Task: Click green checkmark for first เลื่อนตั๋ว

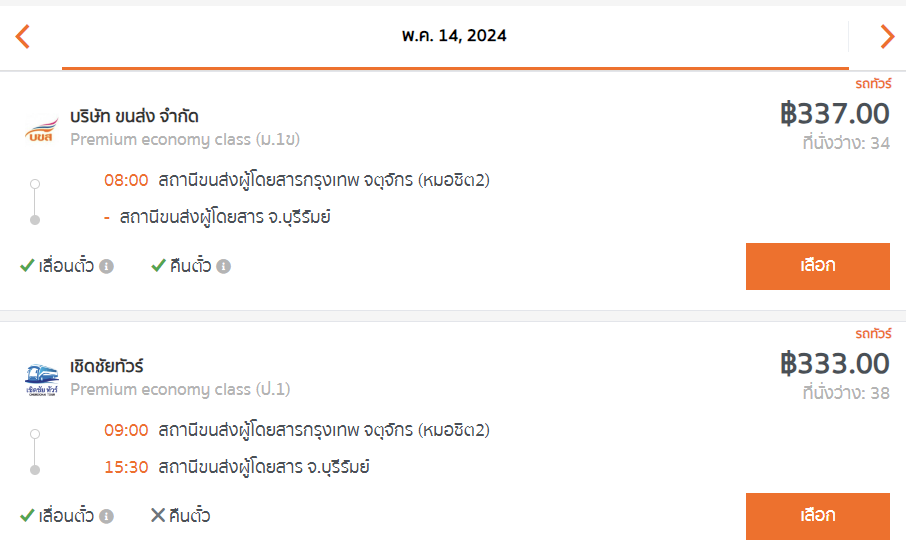Action: coord(27,265)
